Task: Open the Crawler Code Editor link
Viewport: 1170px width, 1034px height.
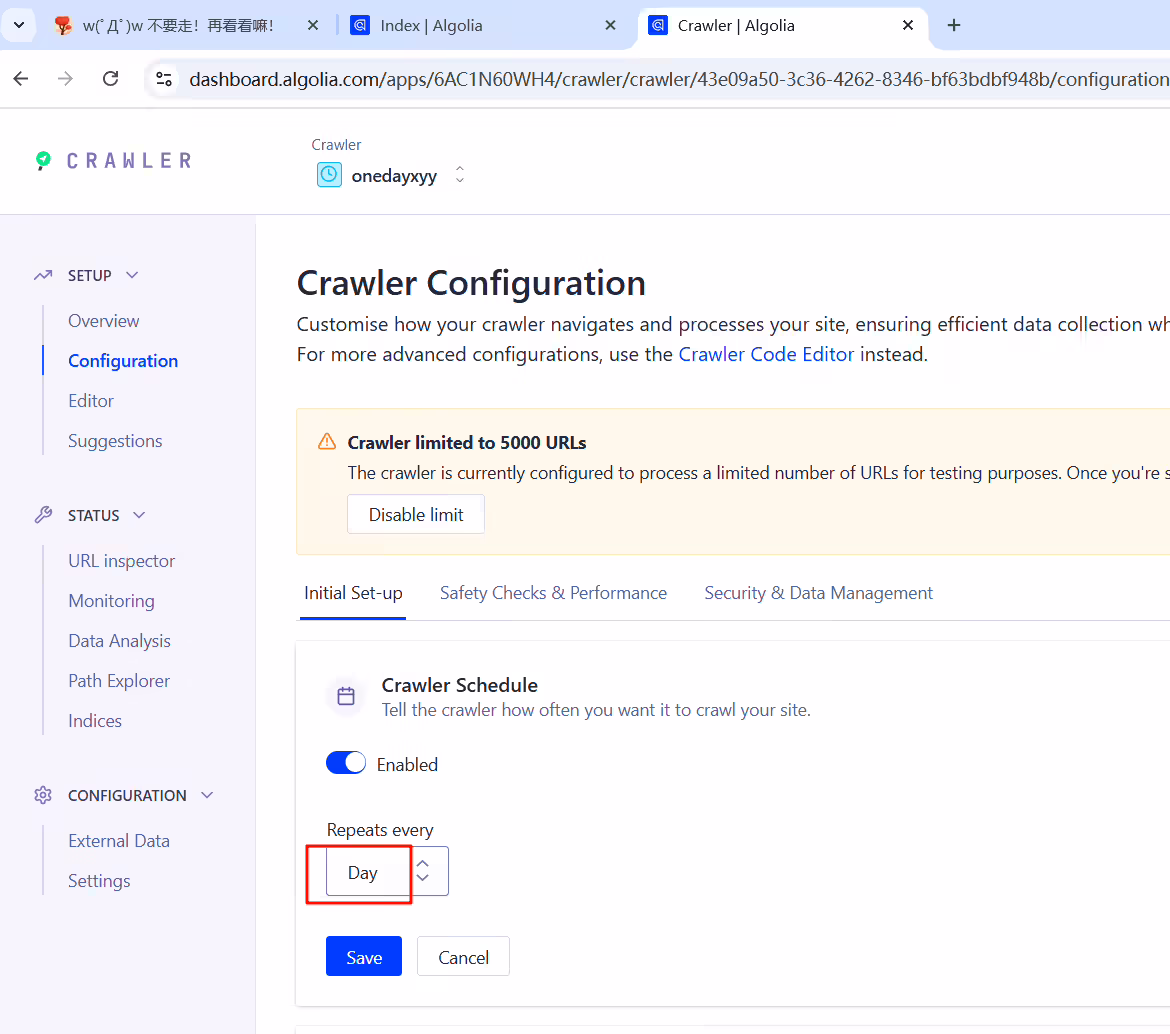Action: click(x=766, y=354)
